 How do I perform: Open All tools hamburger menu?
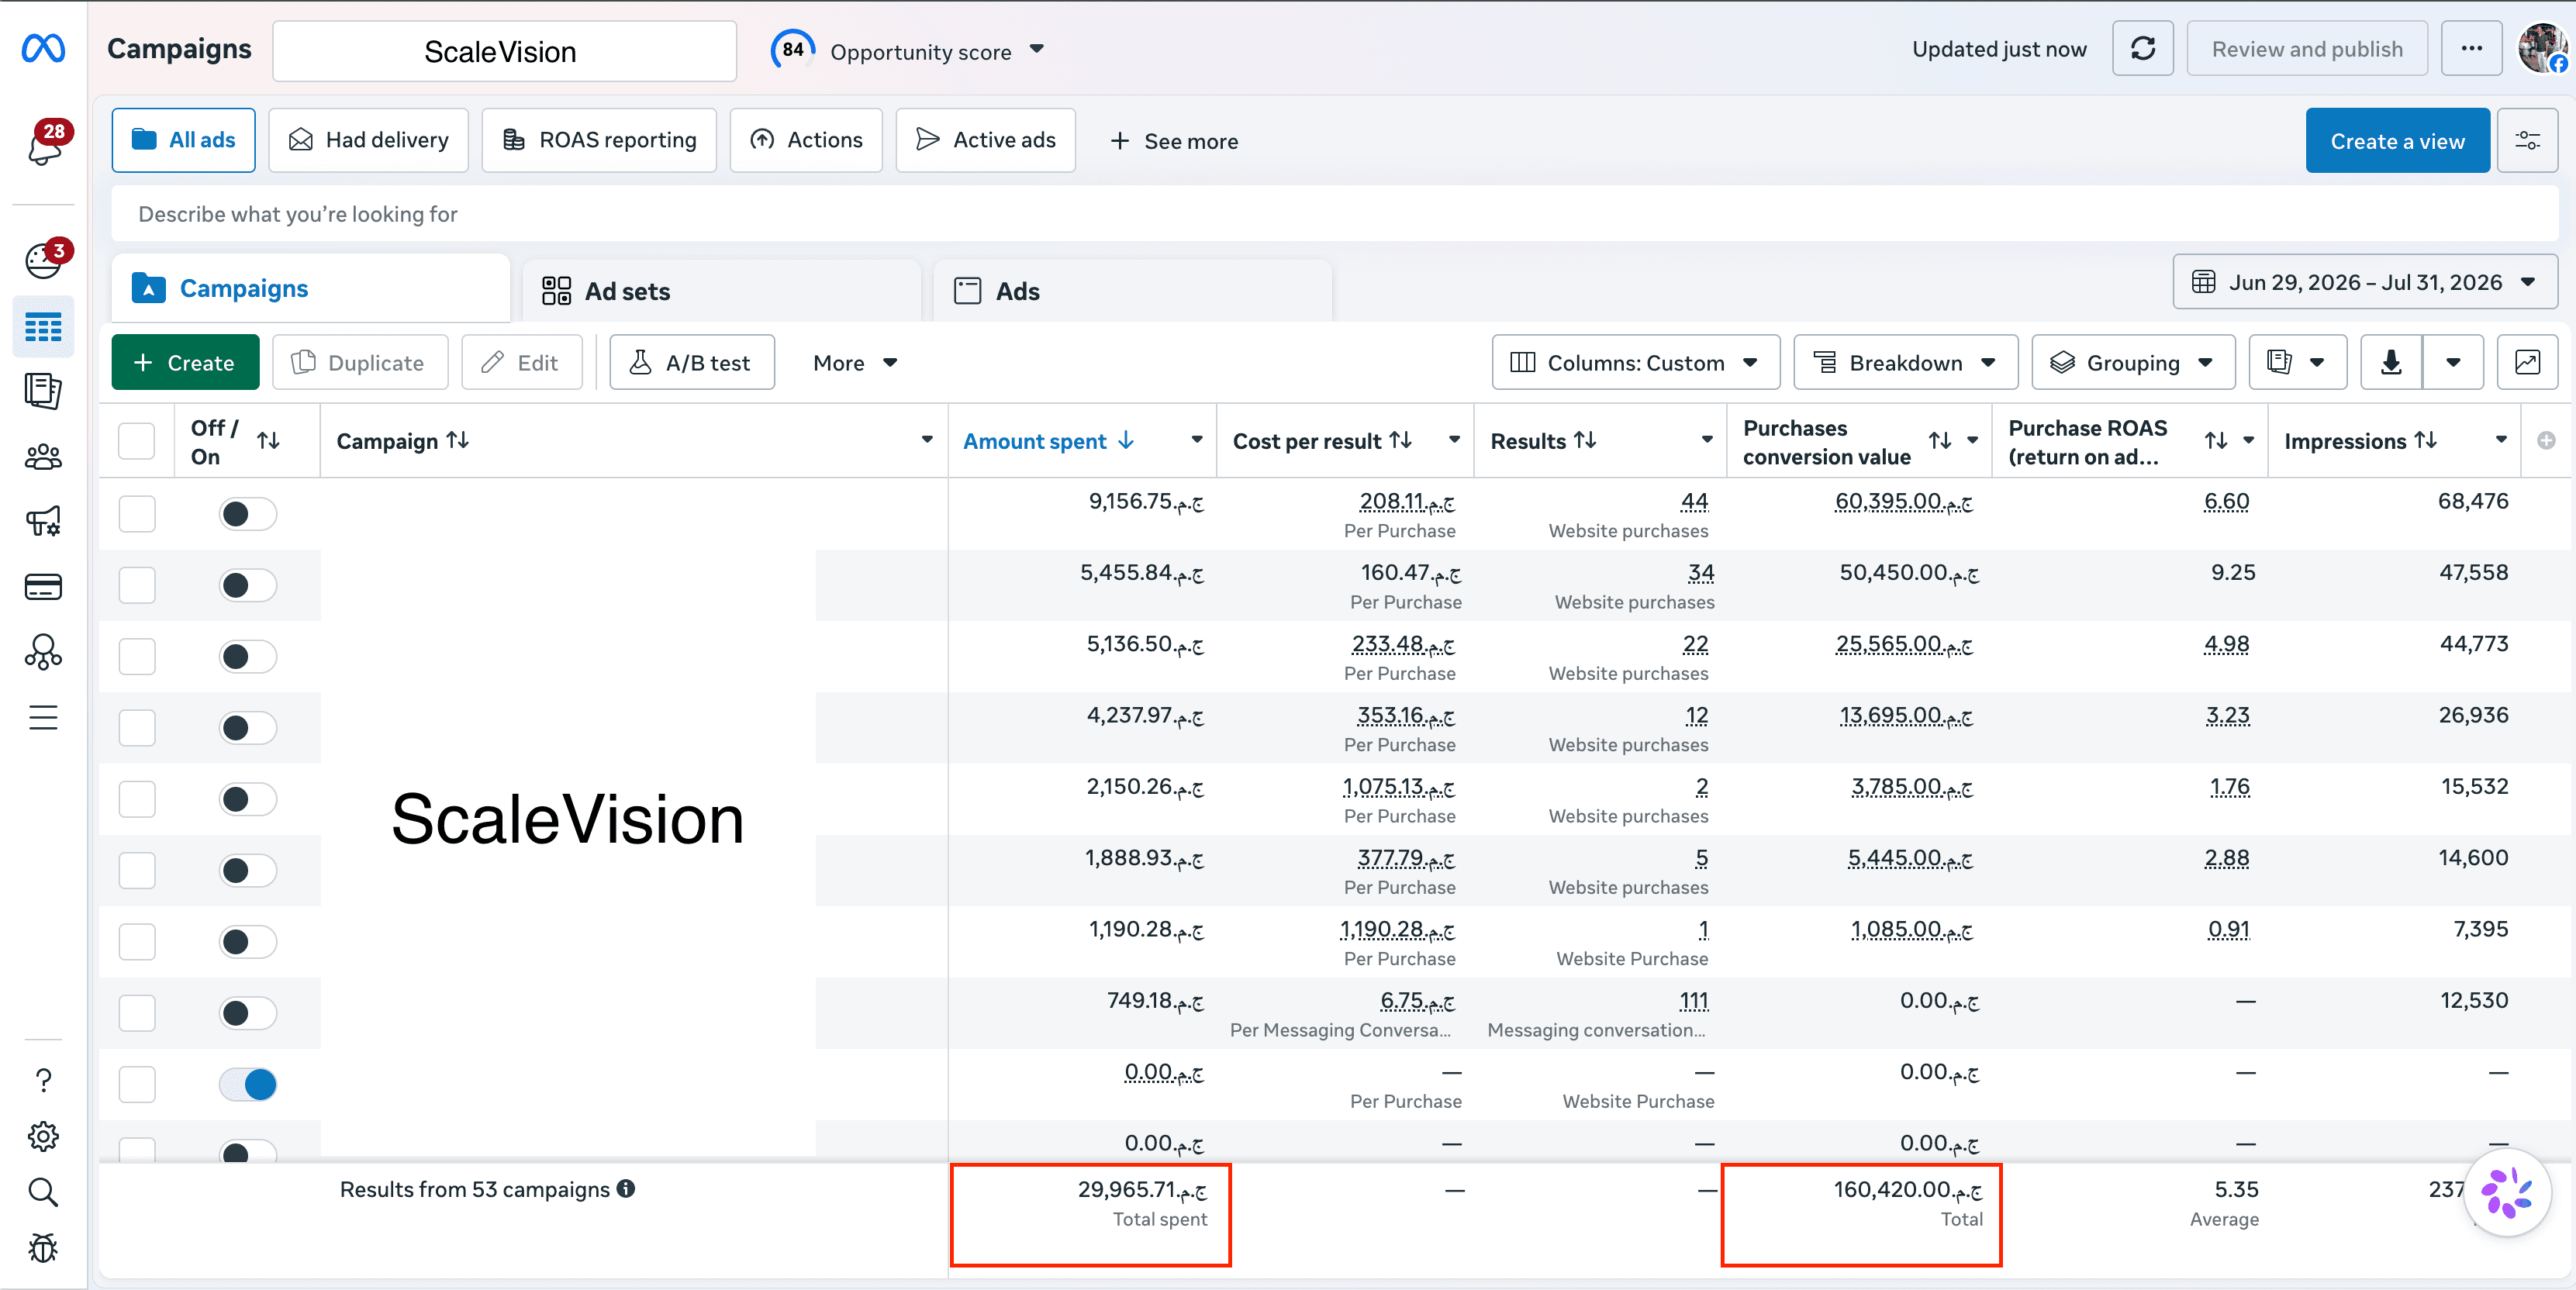point(43,717)
